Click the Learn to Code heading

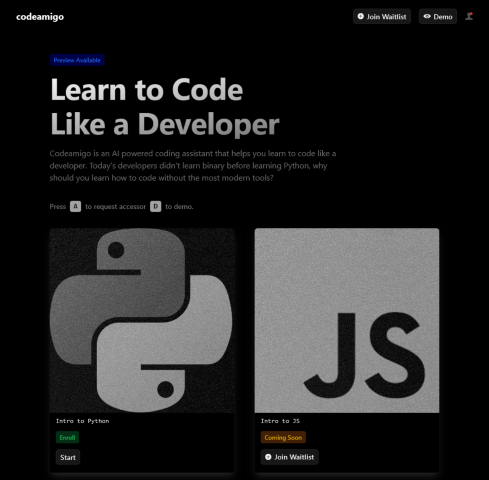pos(165,107)
